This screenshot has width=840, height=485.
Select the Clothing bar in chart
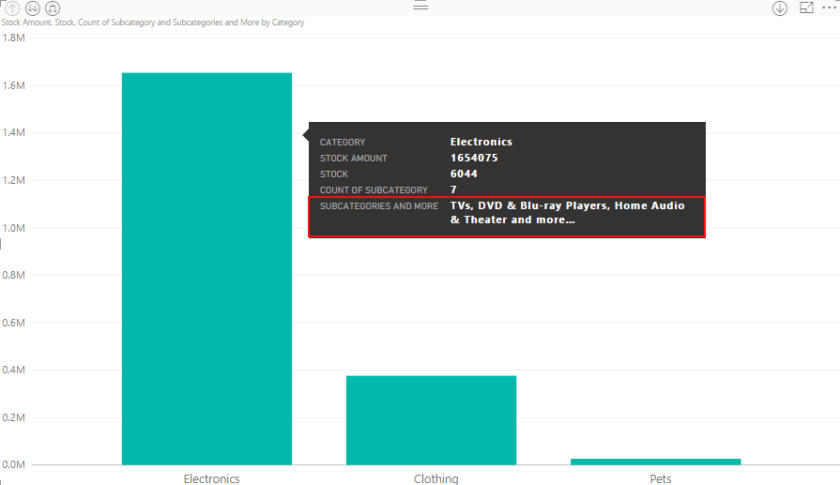click(x=431, y=420)
